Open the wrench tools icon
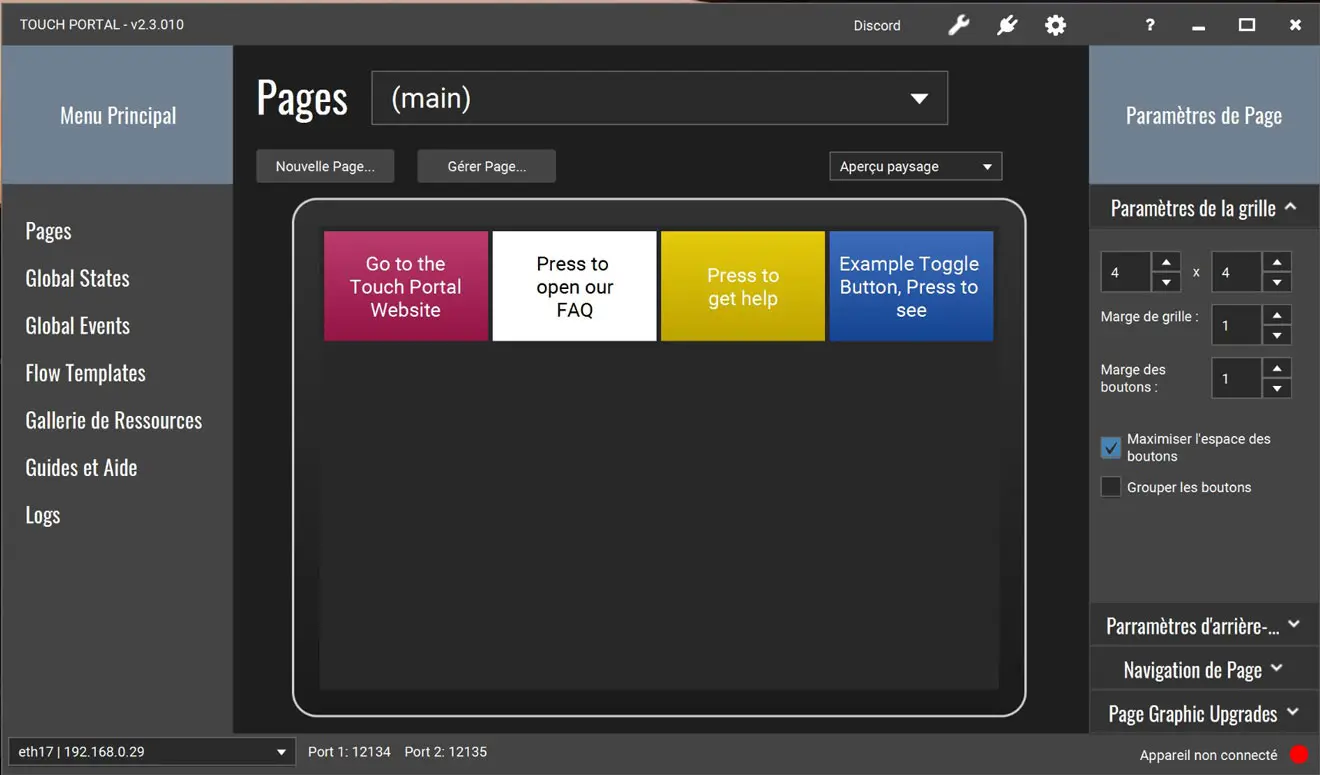 click(x=959, y=25)
